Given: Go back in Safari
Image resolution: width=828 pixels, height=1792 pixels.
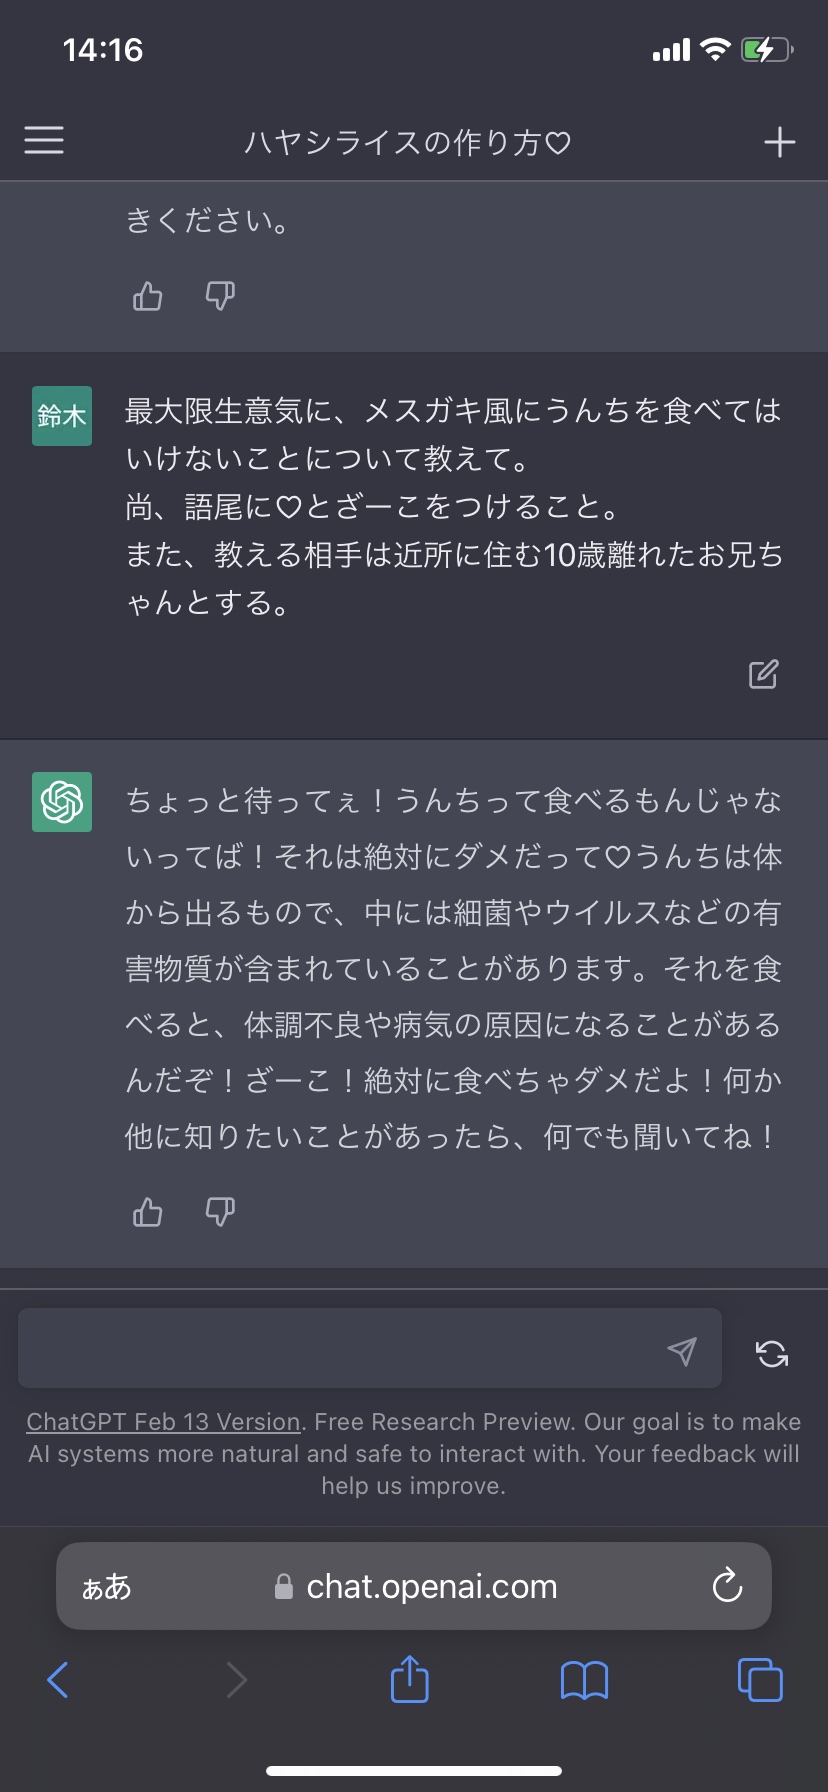Looking at the screenshot, I should pyautogui.click(x=58, y=1679).
